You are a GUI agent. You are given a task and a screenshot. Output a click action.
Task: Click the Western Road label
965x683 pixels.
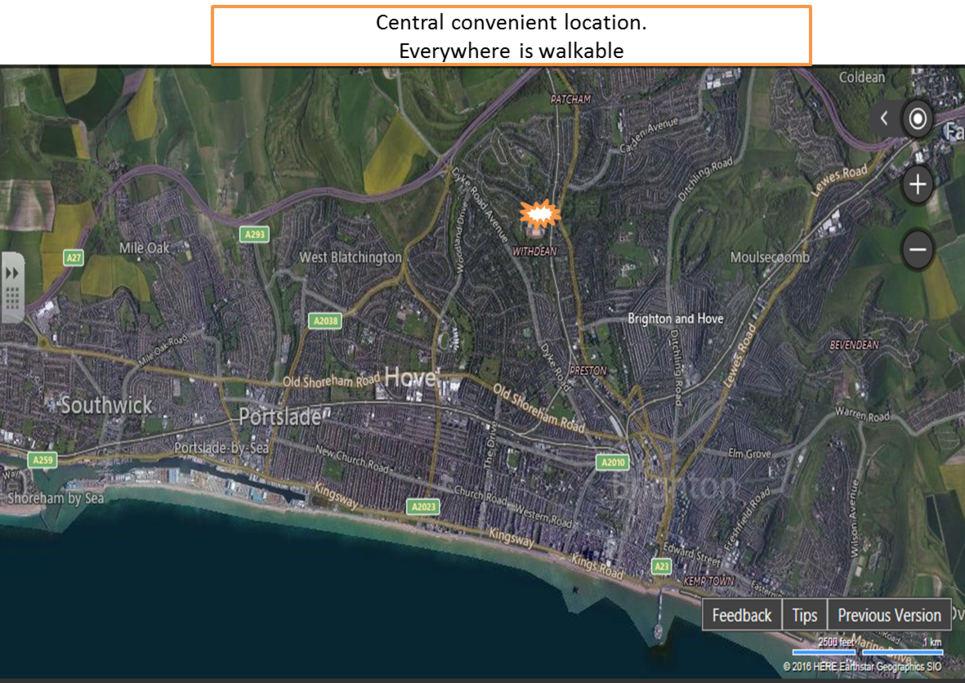pyautogui.click(x=543, y=516)
